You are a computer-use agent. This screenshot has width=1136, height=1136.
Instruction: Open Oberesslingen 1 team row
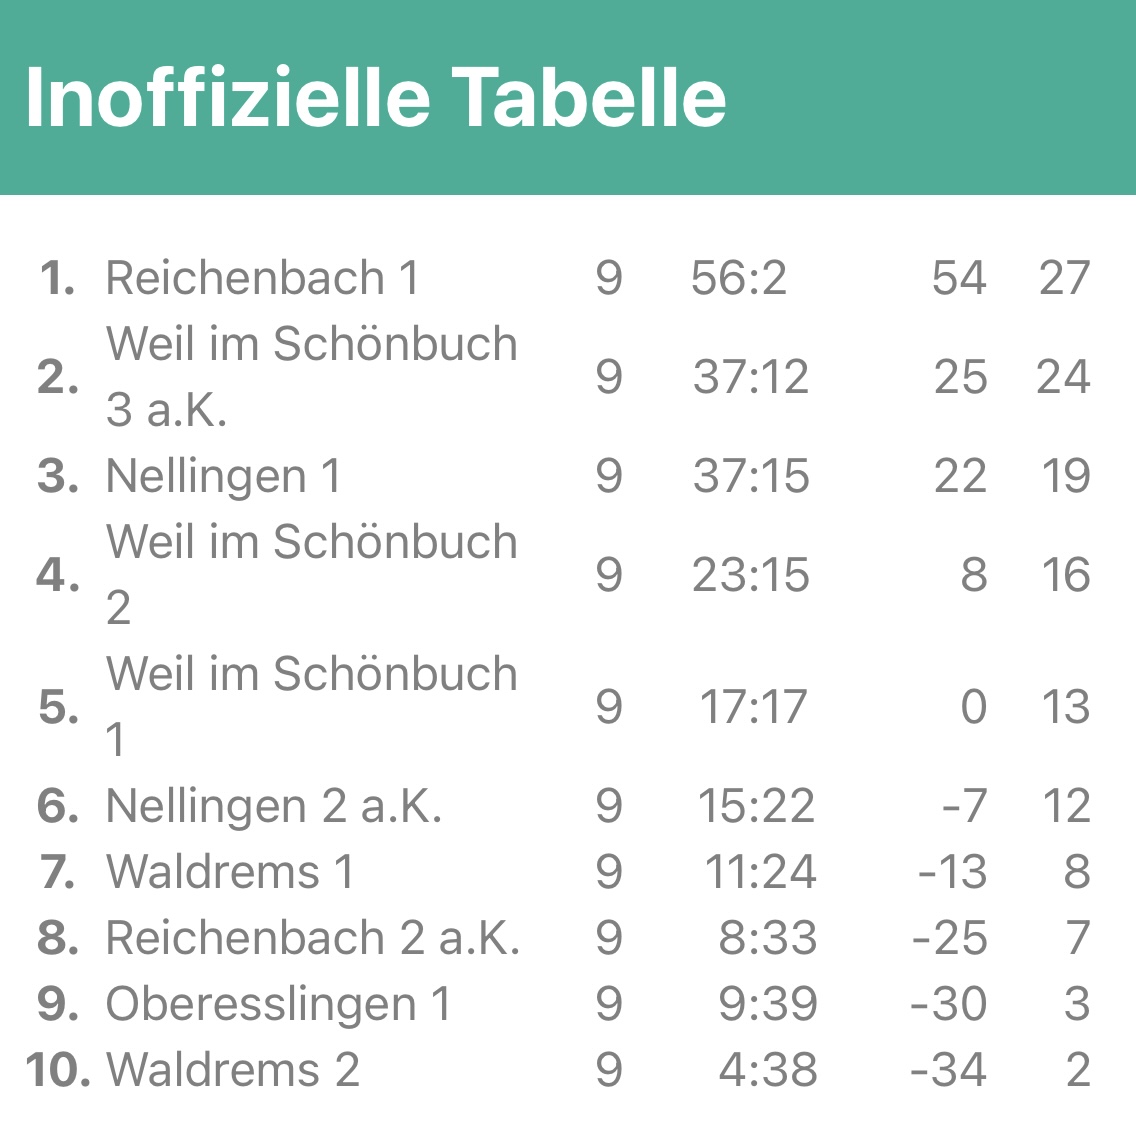pyautogui.click(x=278, y=1004)
